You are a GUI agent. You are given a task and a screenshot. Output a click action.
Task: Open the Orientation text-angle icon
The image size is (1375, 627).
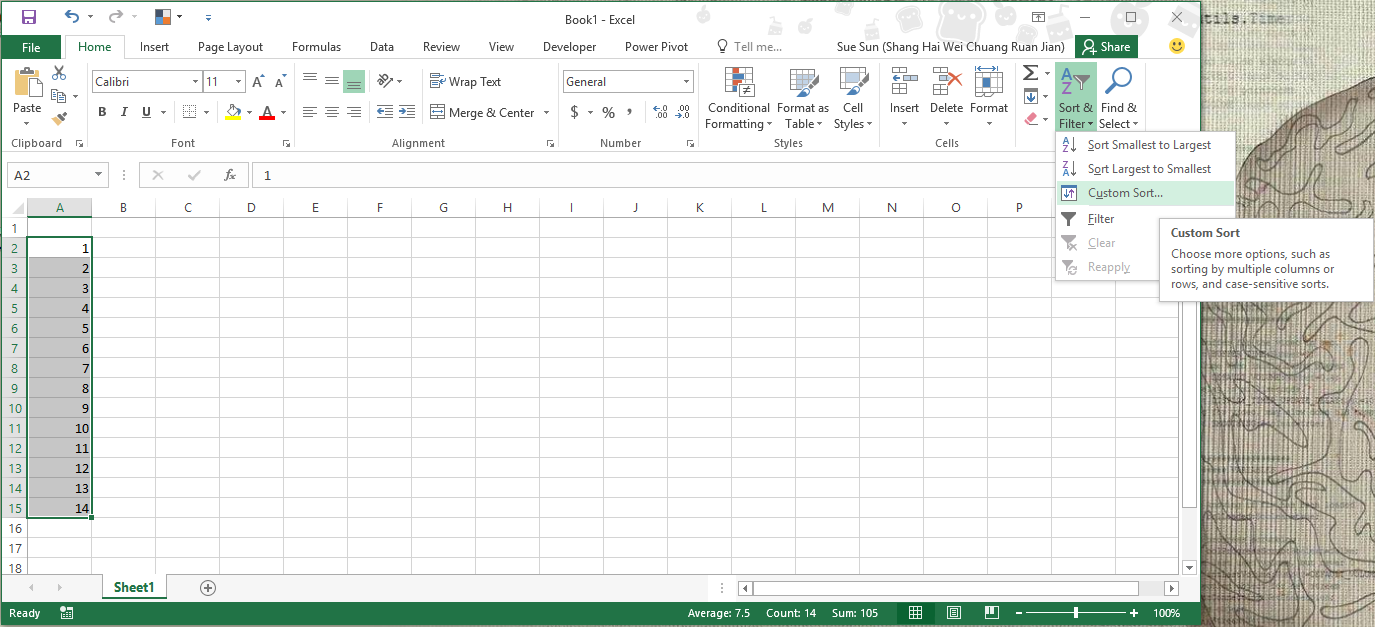385,81
